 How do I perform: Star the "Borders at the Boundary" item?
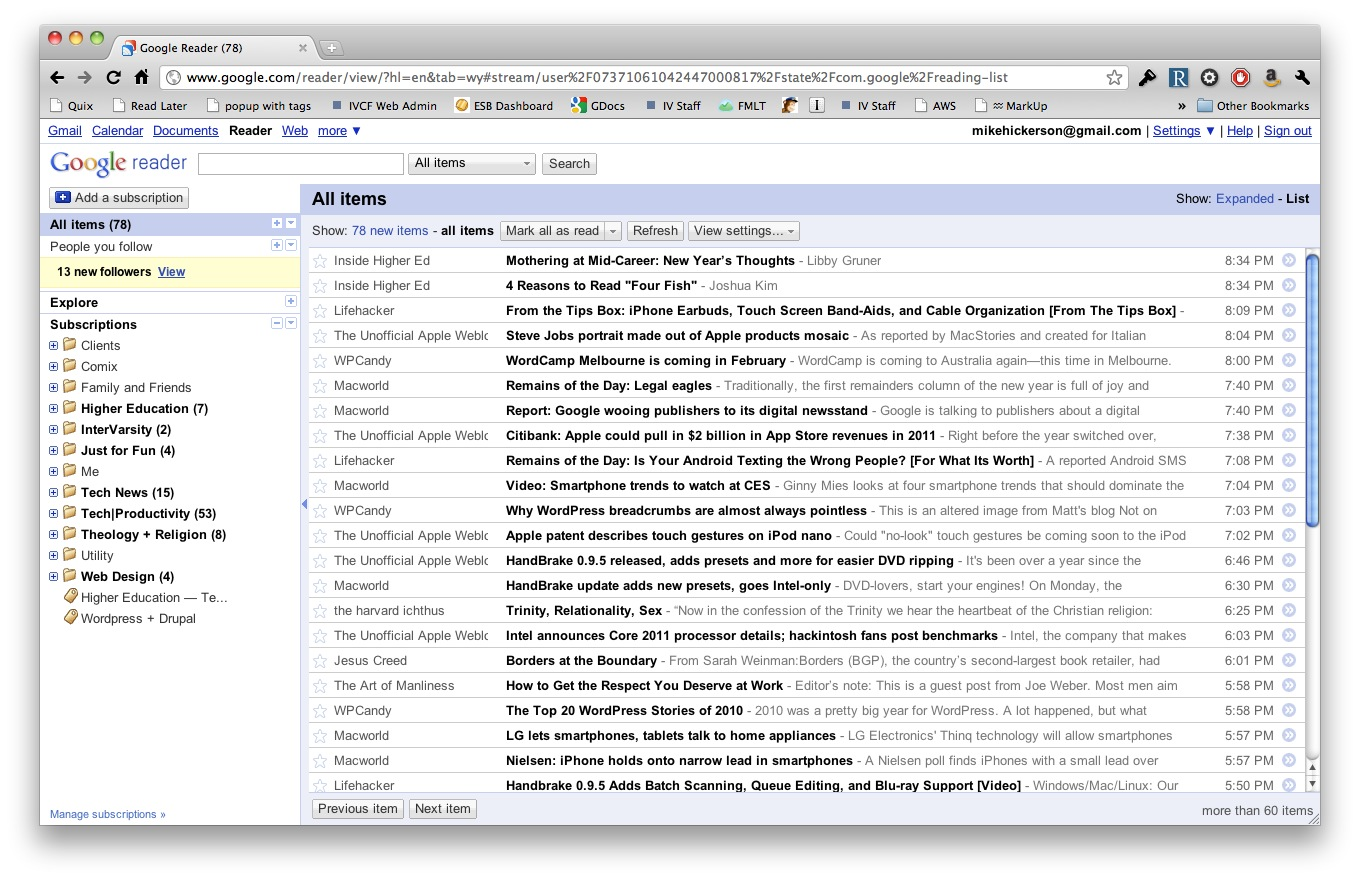tap(320, 661)
